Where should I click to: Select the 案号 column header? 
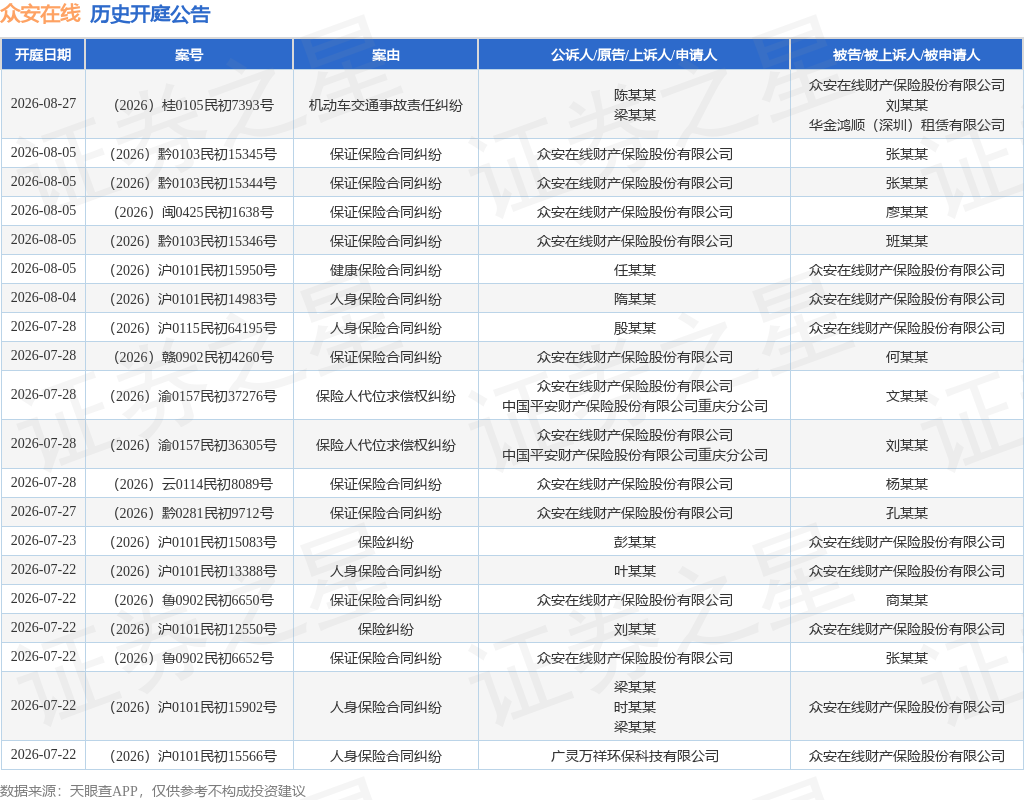pos(189,55)
